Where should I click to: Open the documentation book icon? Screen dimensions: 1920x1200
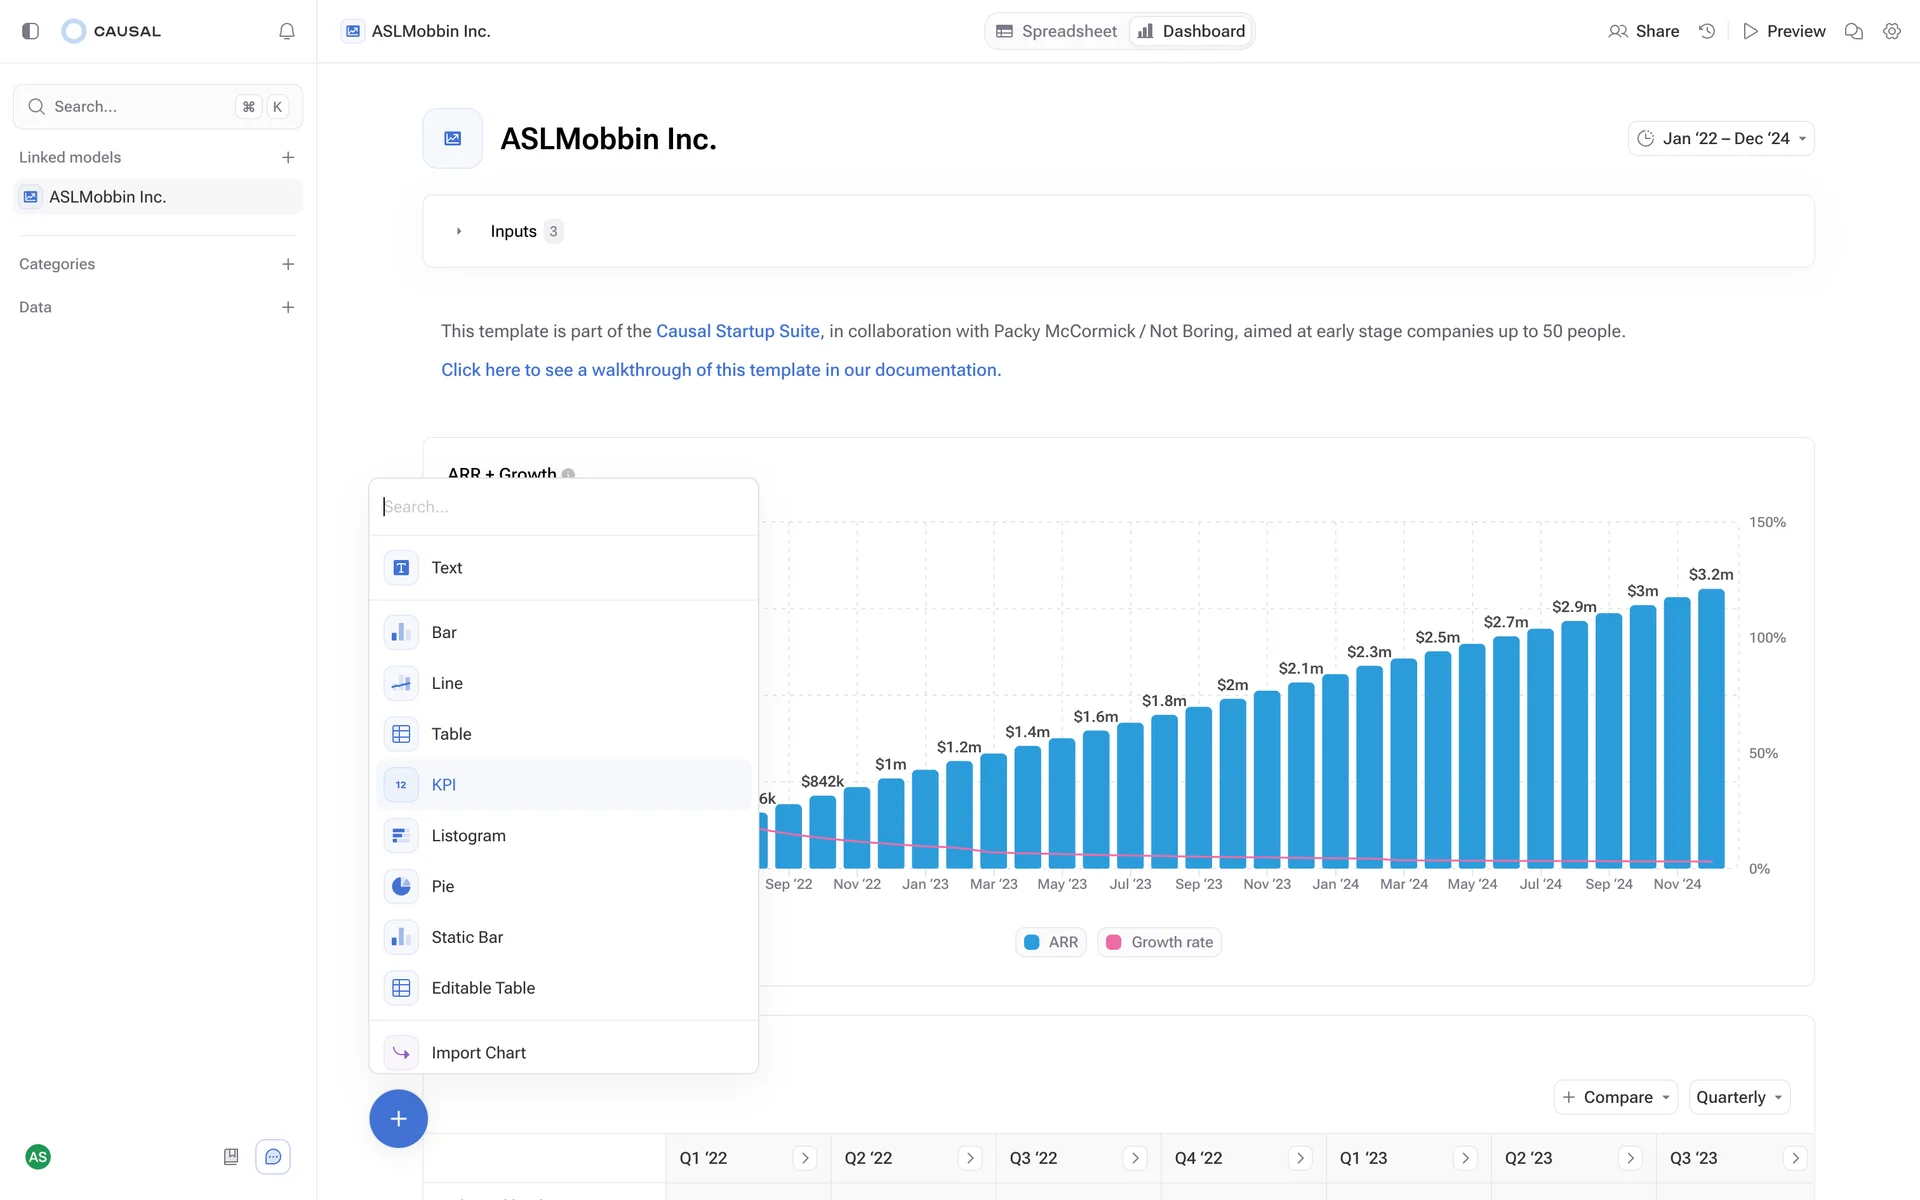tap(231, 1157)
